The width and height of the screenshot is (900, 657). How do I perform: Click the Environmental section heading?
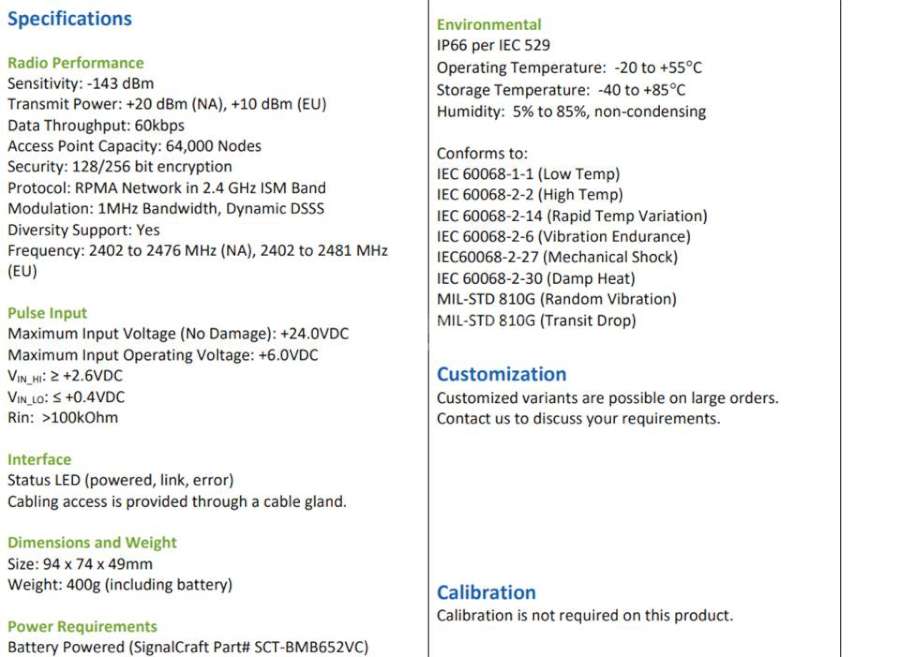(x=489, y=25)
